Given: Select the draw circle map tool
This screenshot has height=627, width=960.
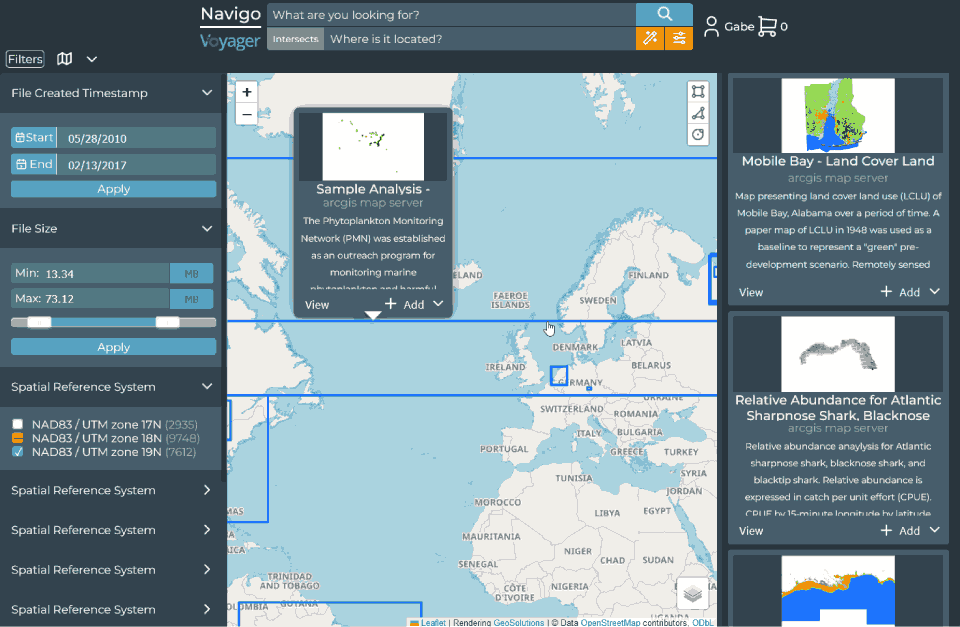Looking at the screenshot, I should tap(698, 135).
